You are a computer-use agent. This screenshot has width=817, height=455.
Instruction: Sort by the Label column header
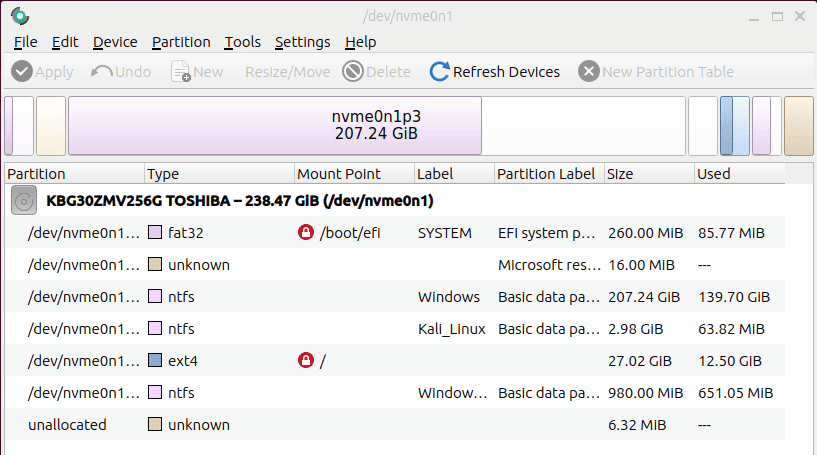[x=454, y=174]
